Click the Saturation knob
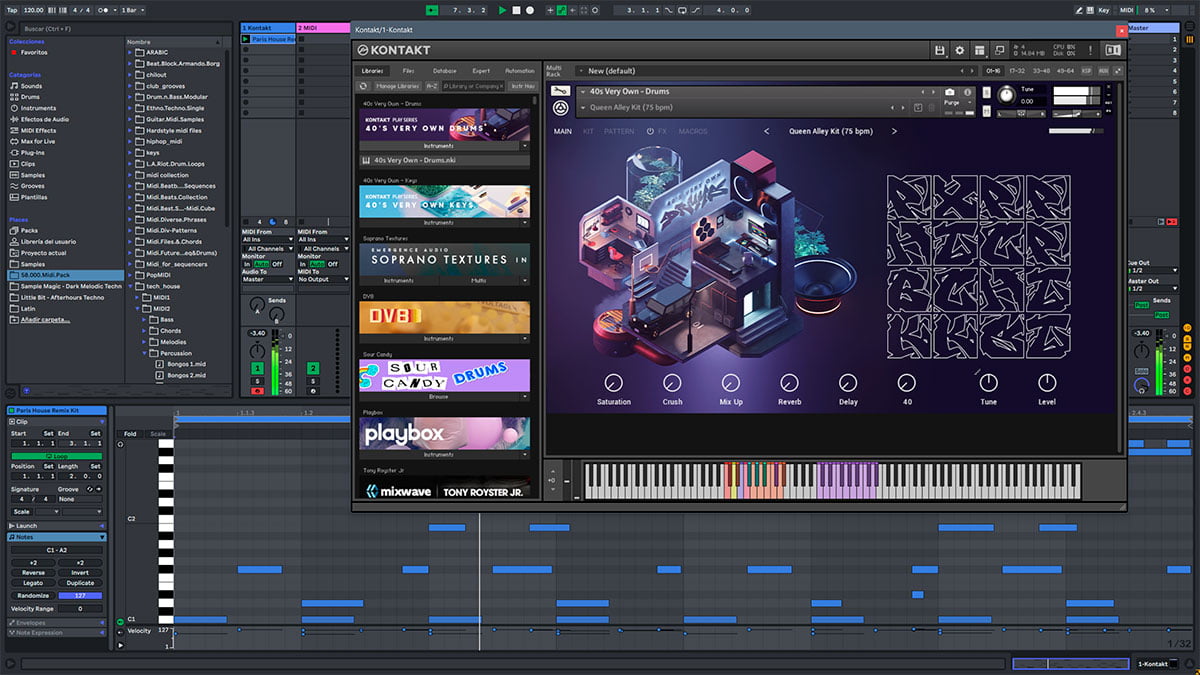Image resolution: width=1200 pixels, height=675 pixels. (614, 383)
